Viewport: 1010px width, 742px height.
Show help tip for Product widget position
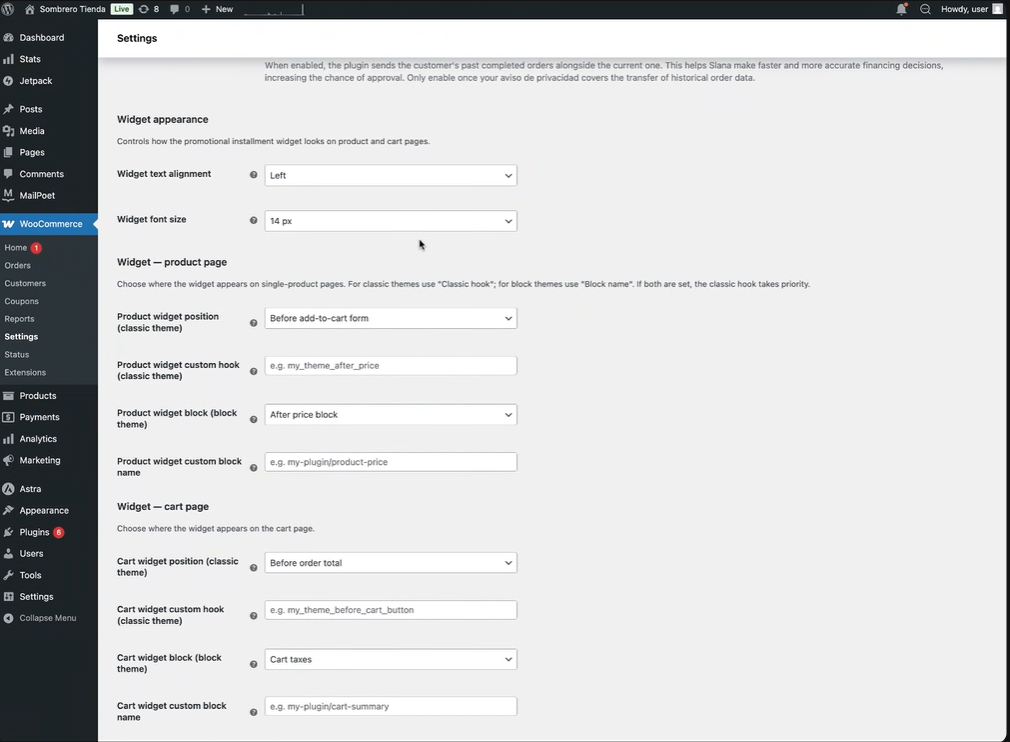tap(253, 323)
